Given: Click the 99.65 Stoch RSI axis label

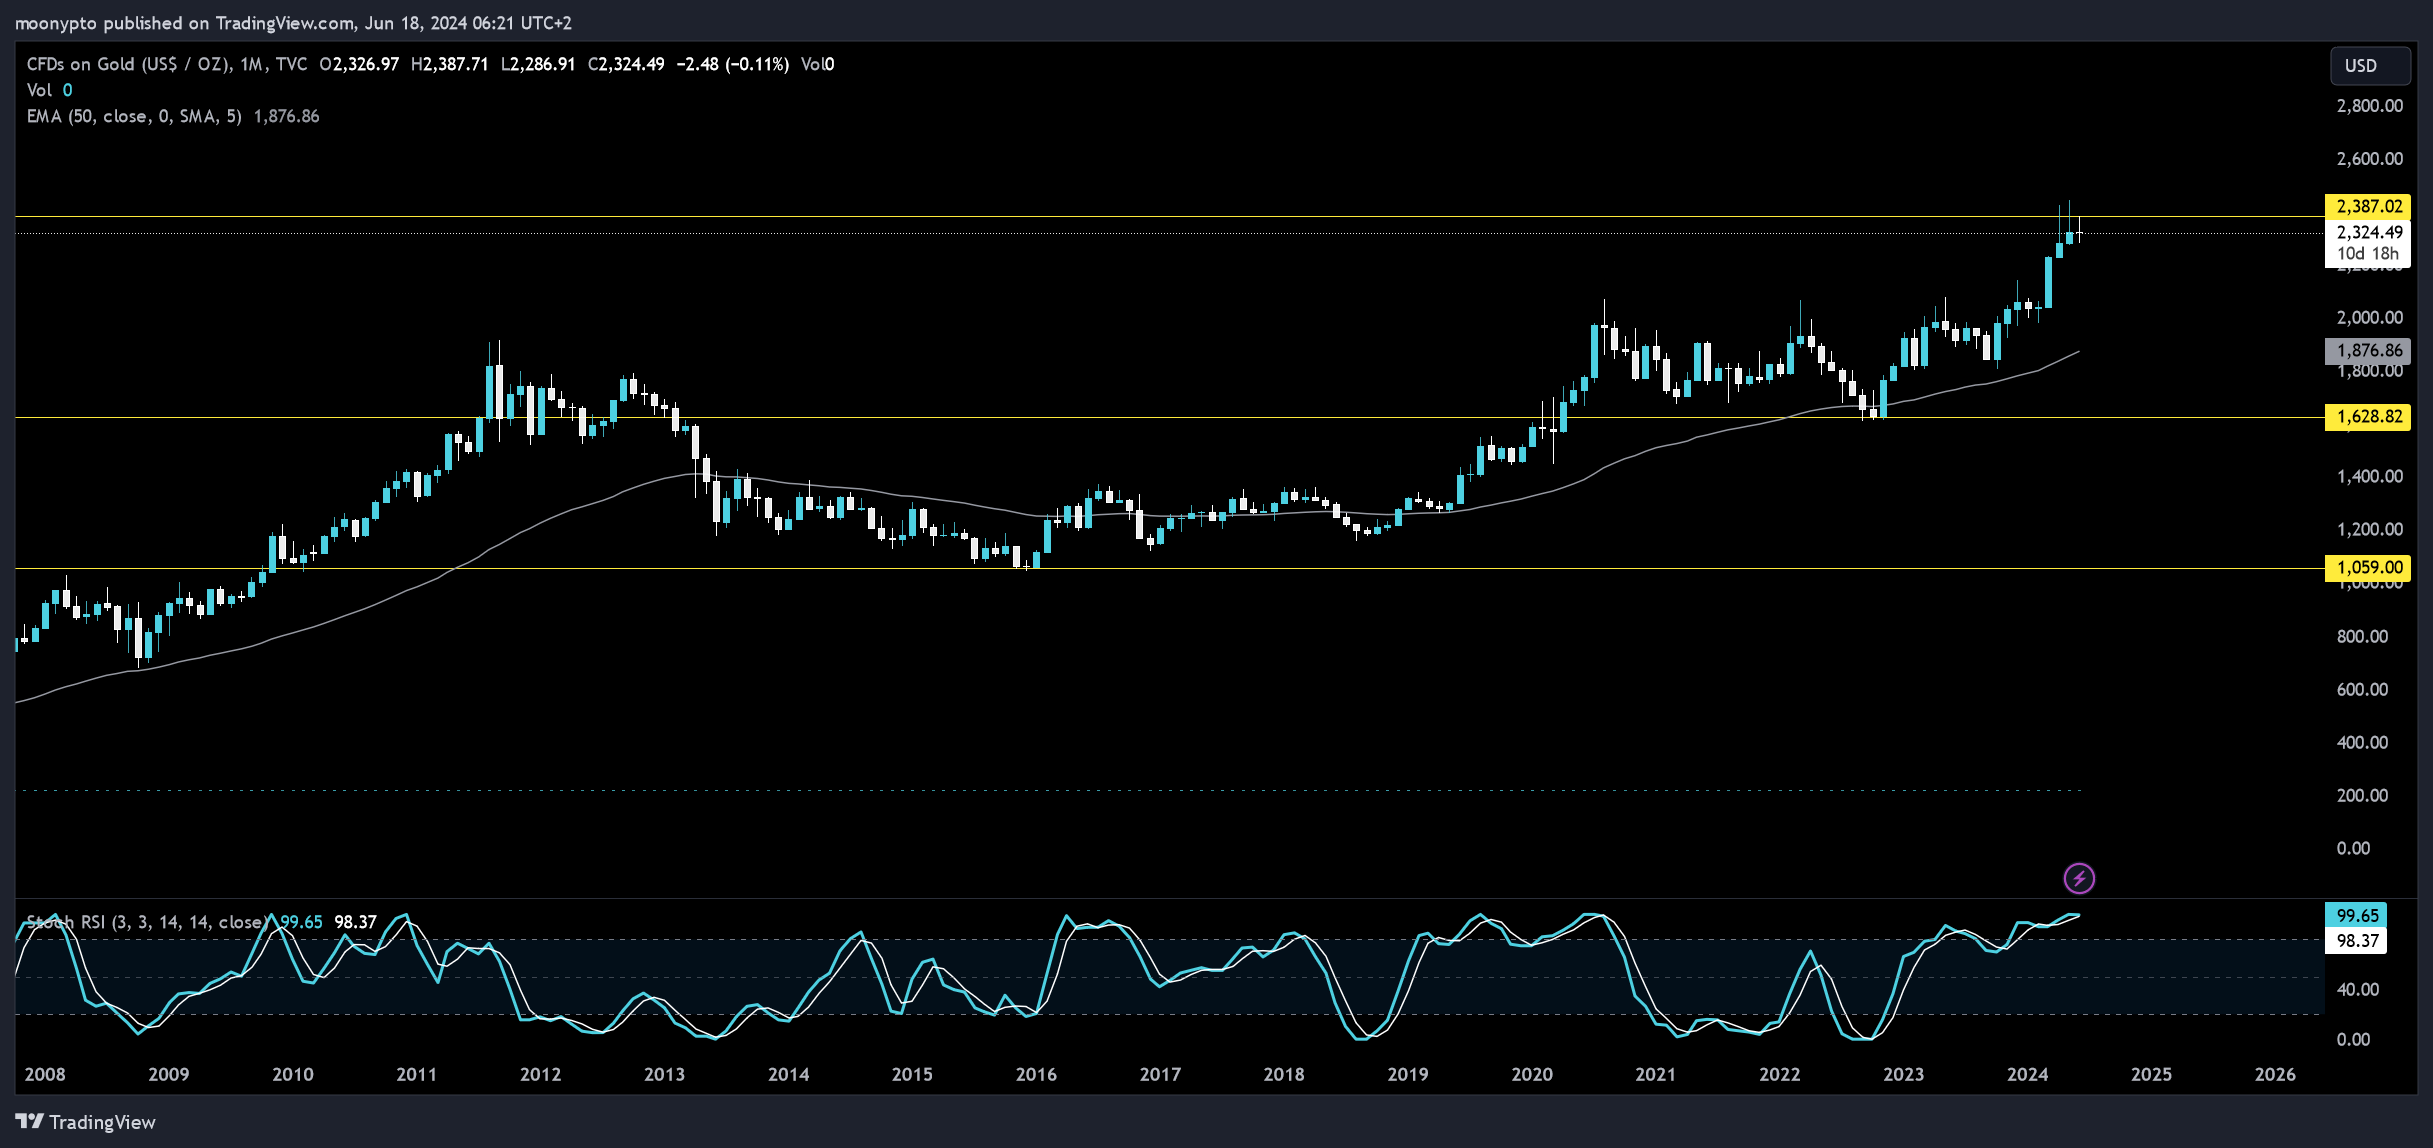Looking at the screenshot, I should 2356,915.
